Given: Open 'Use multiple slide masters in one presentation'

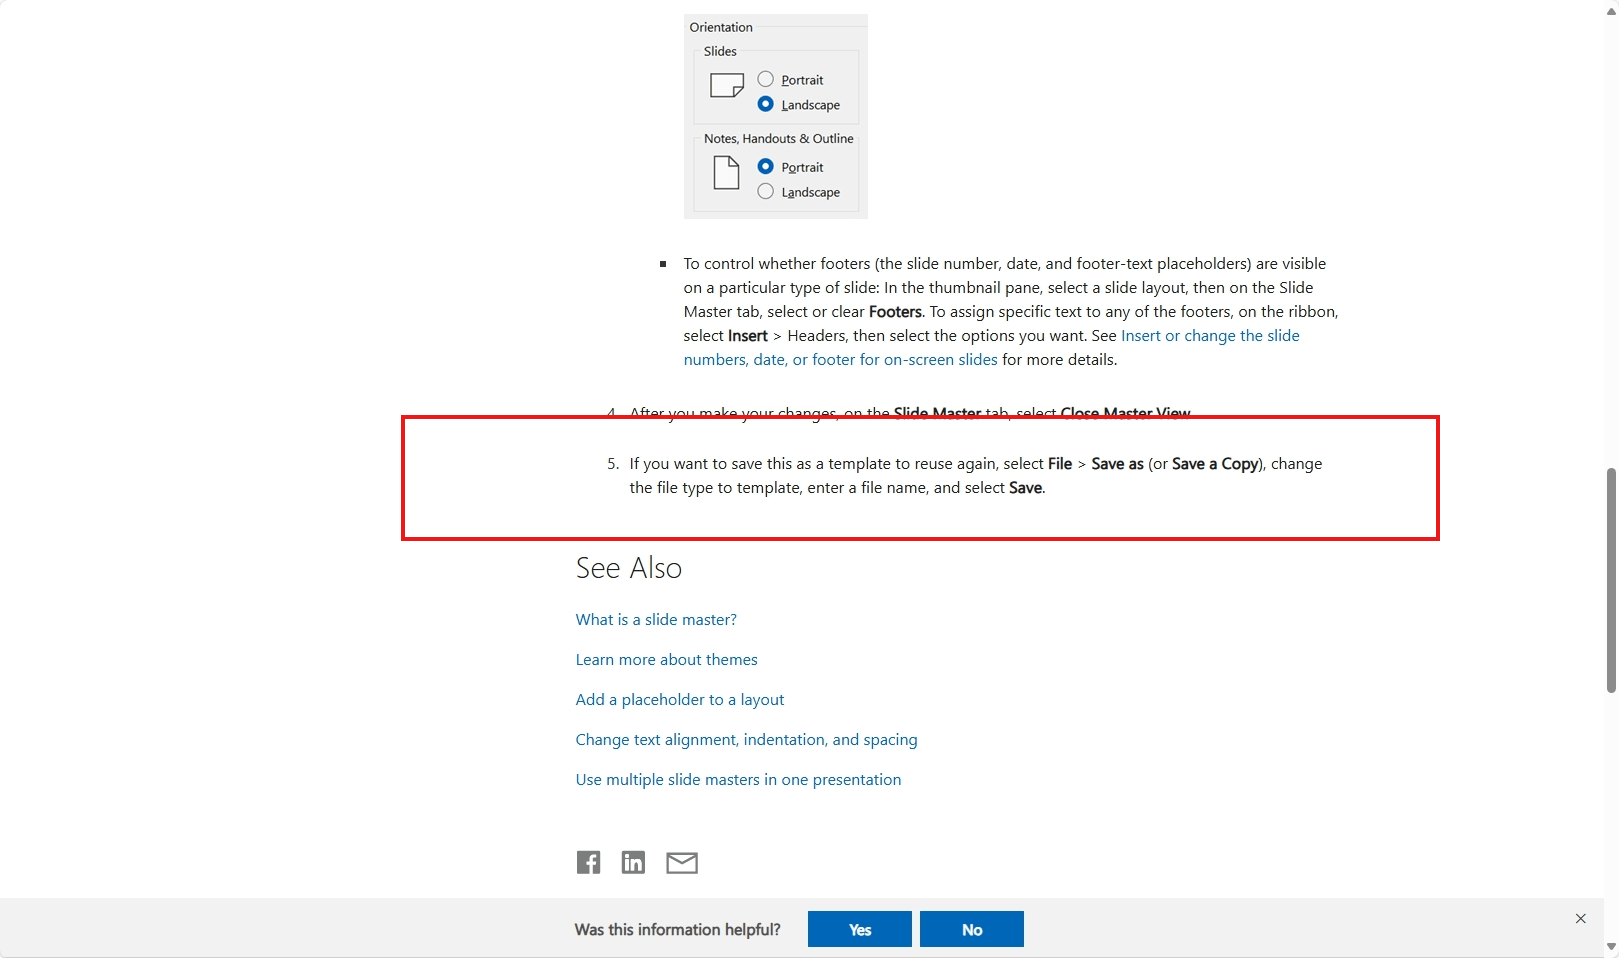Looking at the screenshot, I should tap(738, 779).
